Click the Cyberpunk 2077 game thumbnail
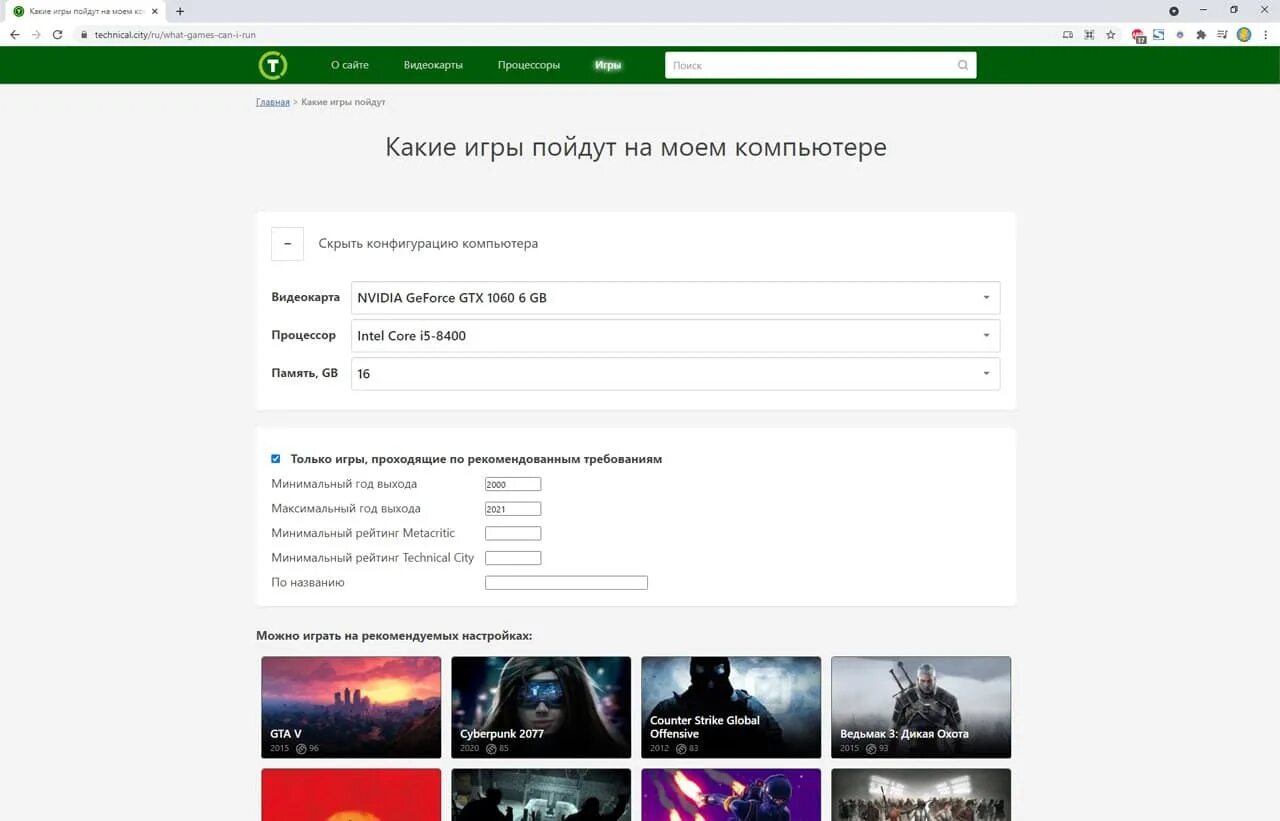This screenshot has width=1280, height=821. tap(541, 706)
